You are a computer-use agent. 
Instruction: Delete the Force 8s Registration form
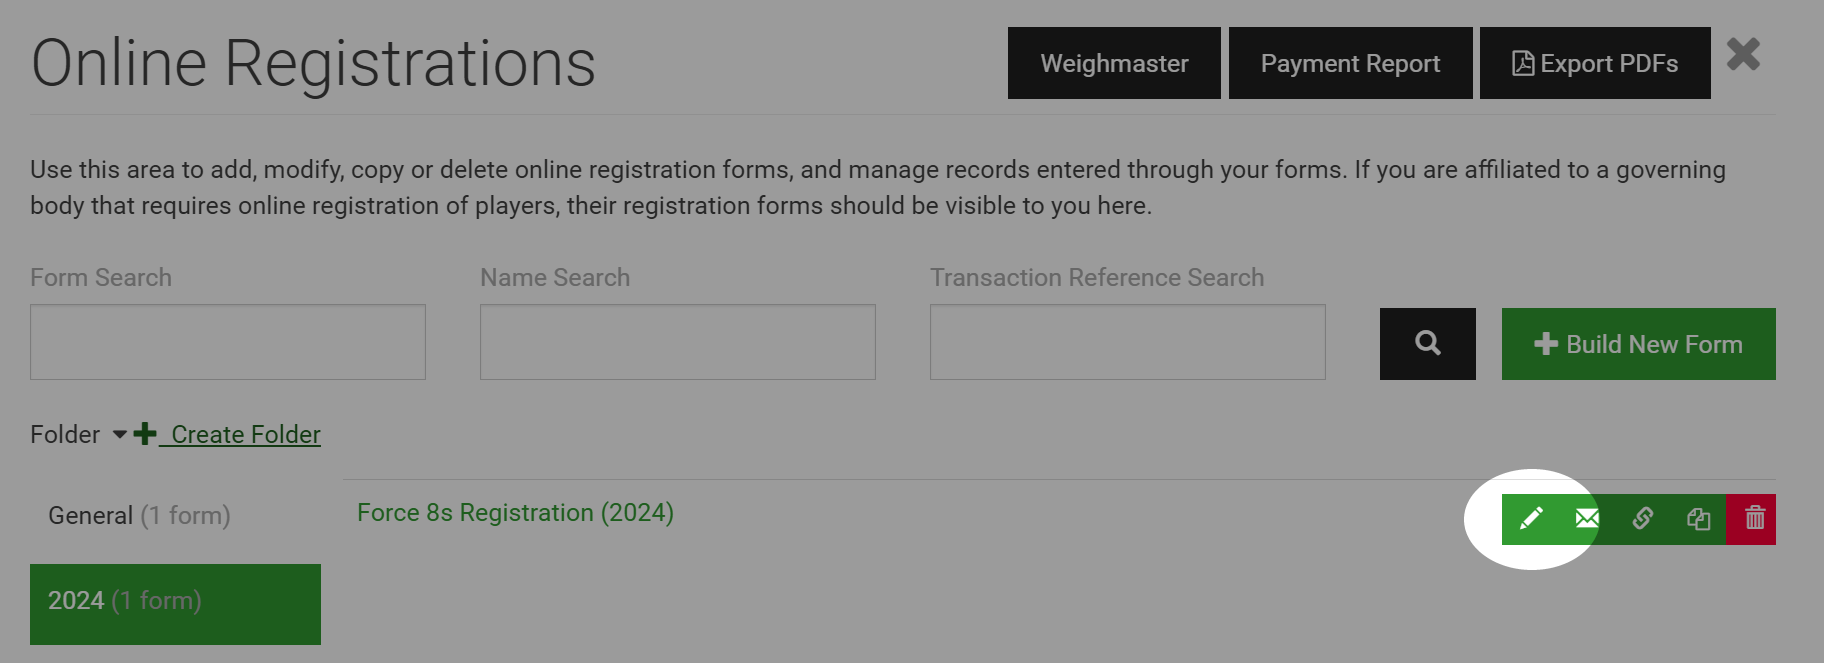point(1754,519)
